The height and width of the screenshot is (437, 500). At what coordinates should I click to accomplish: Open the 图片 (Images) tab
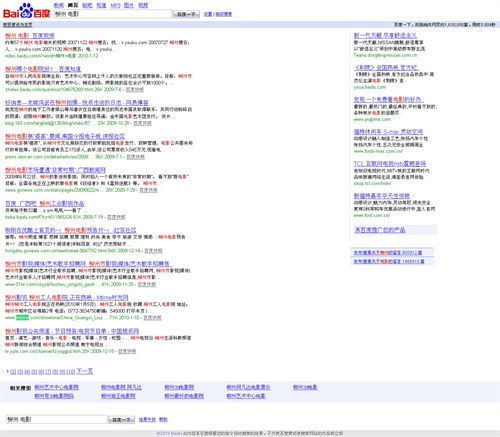click(129, 5)
